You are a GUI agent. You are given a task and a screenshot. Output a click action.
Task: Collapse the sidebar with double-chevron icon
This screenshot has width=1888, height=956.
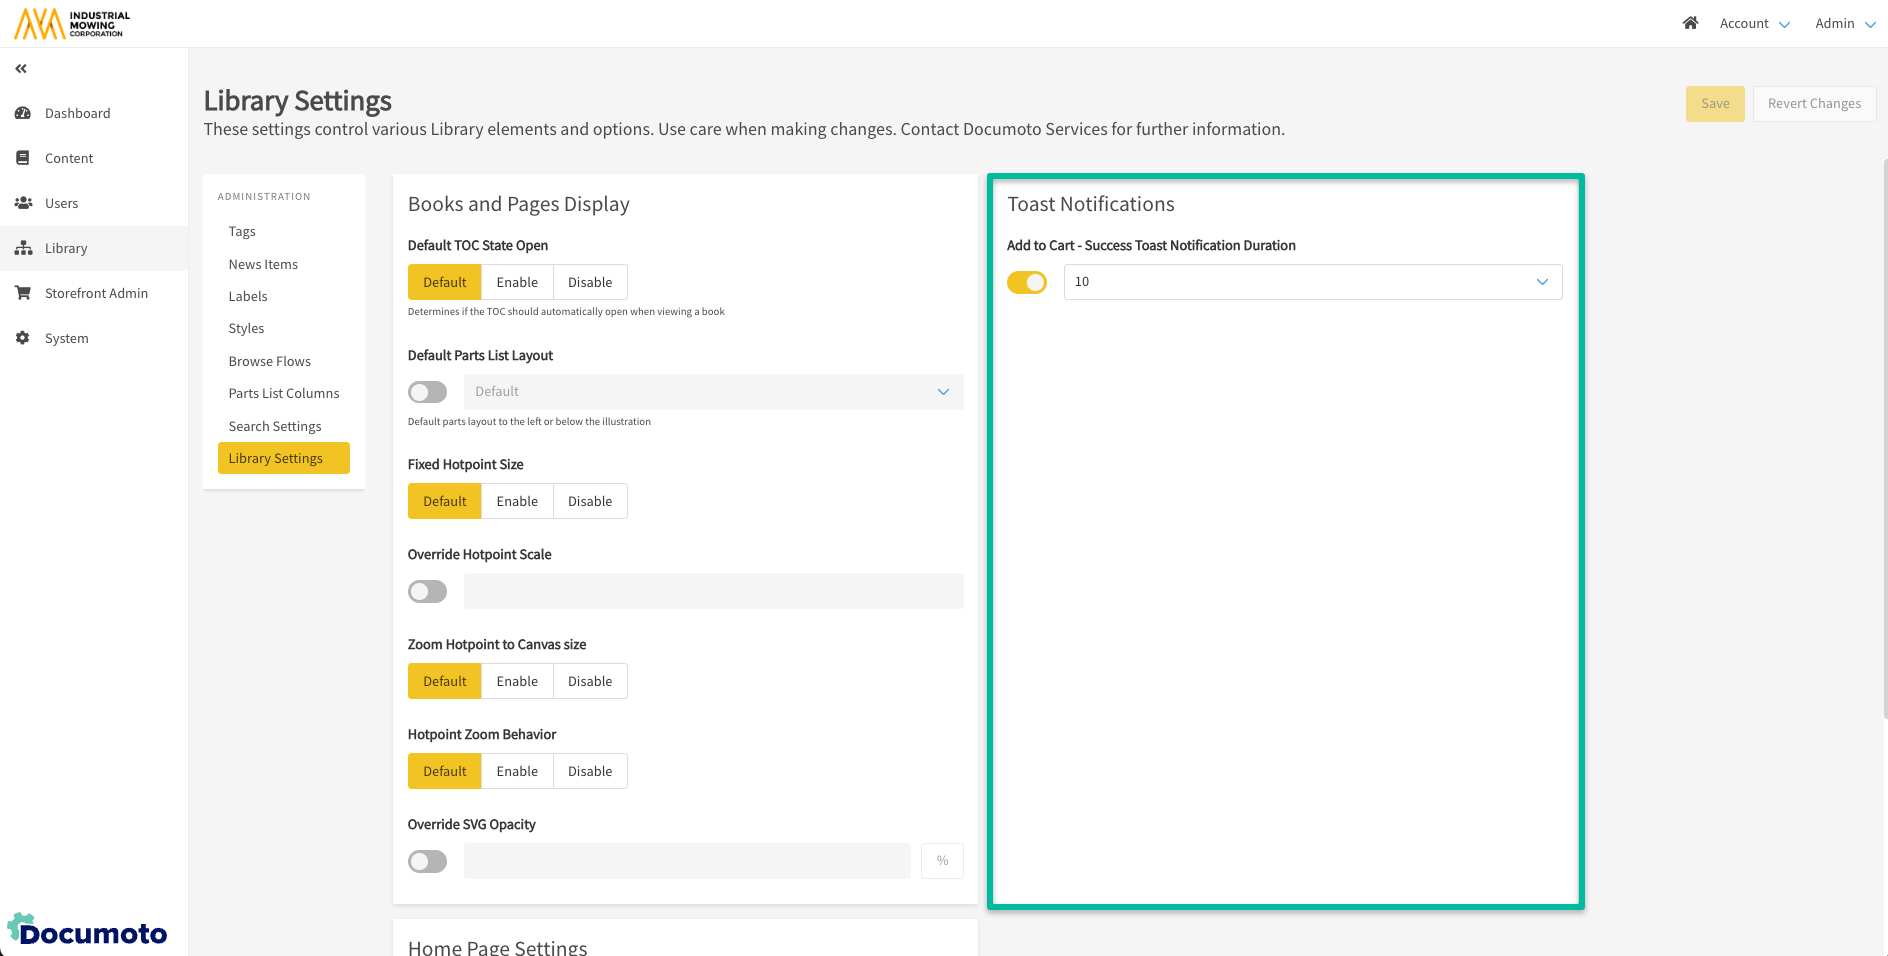[21, 69]
